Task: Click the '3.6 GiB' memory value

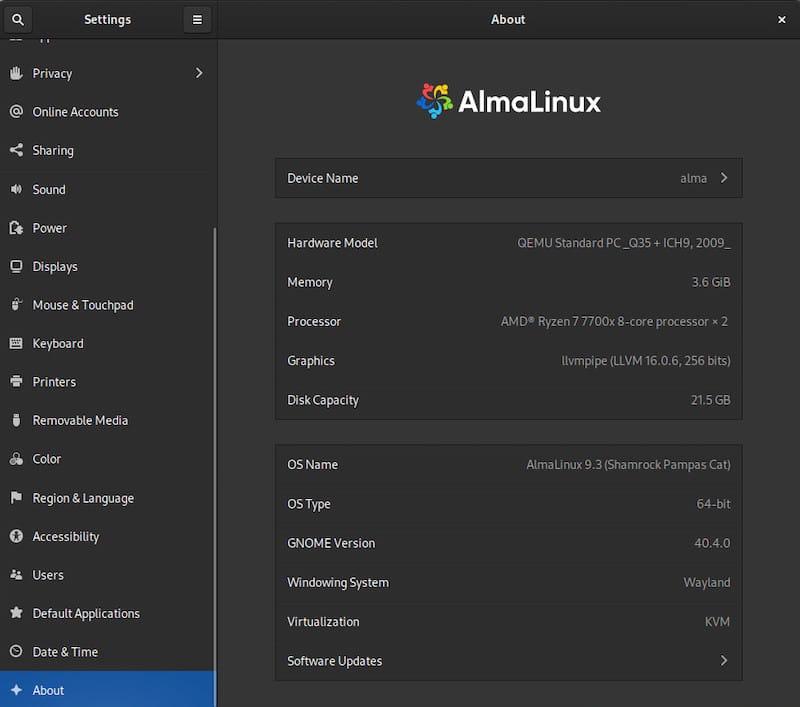Action: [x=711, y=282]
